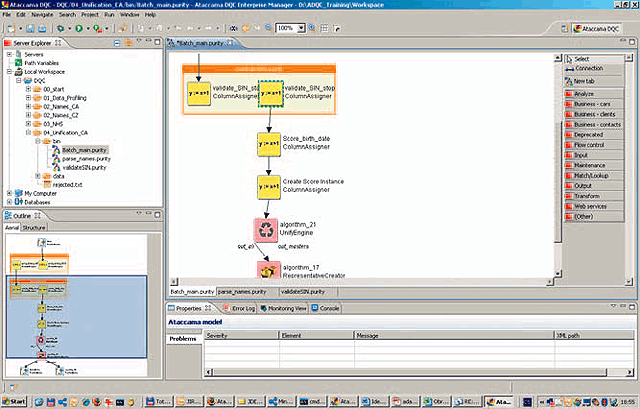
Task: Open the Deprecated palette group
Action: 593,135
